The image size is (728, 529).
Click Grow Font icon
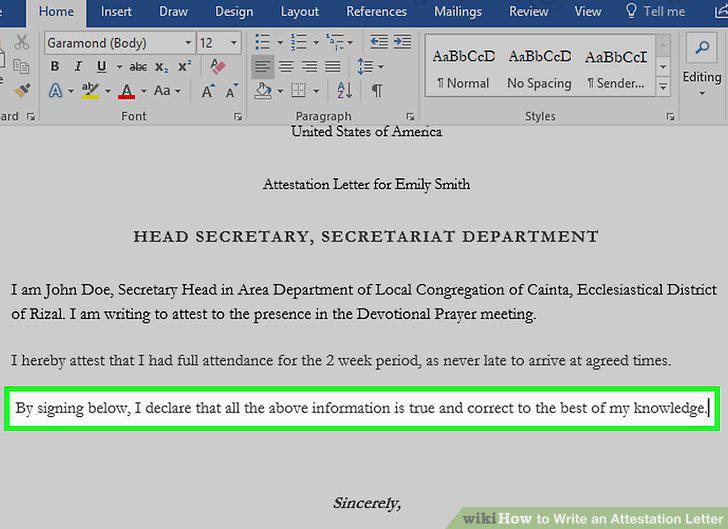coord(208,91)
